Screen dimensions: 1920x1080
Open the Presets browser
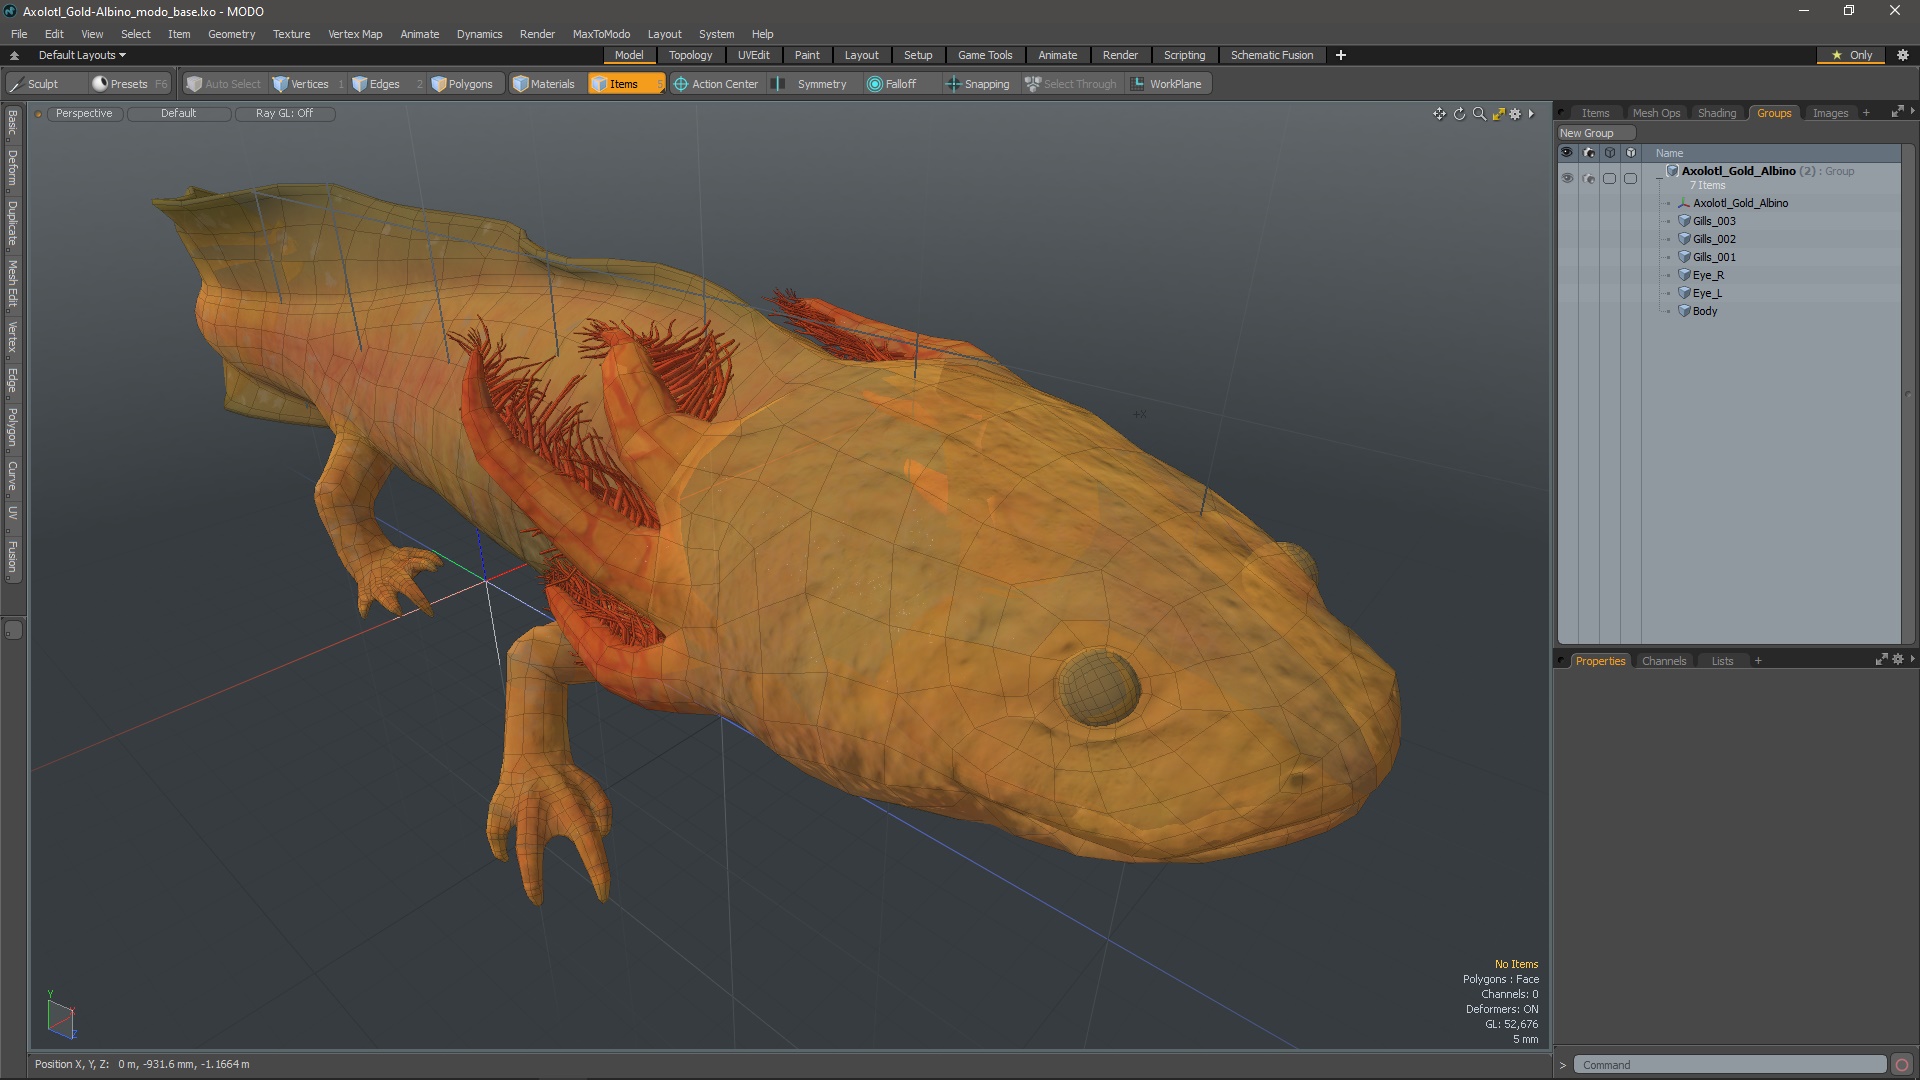pyautogui.click(x=129, y=84)
